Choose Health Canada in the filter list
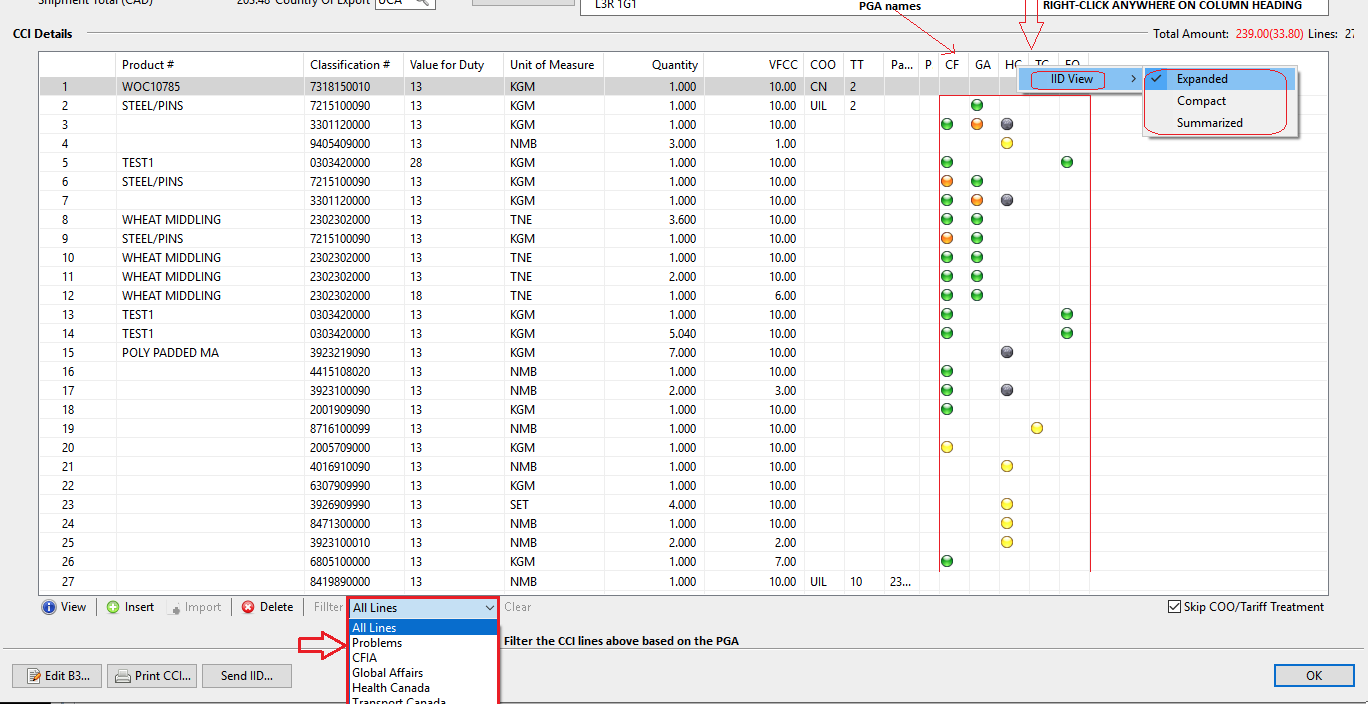This screenshot has height=704, width=1372. coord(423,688)
